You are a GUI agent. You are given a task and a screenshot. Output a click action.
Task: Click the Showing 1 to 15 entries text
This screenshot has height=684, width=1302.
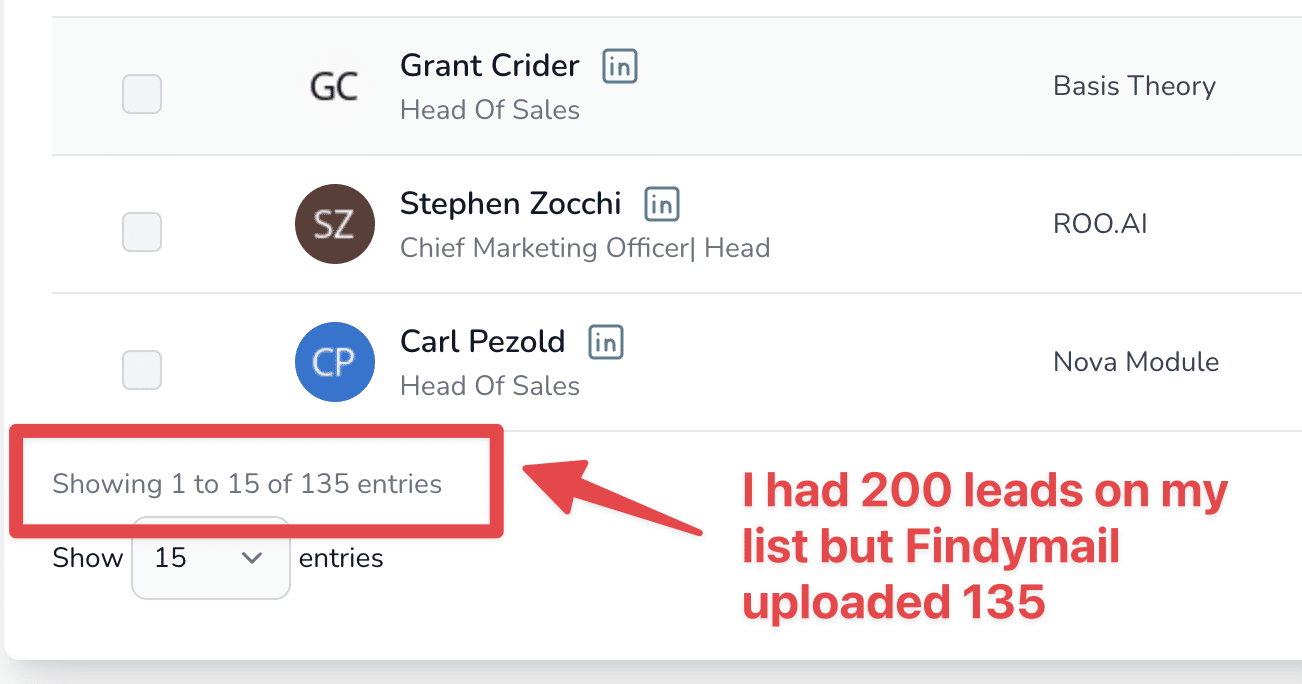[x=246, y=483]
